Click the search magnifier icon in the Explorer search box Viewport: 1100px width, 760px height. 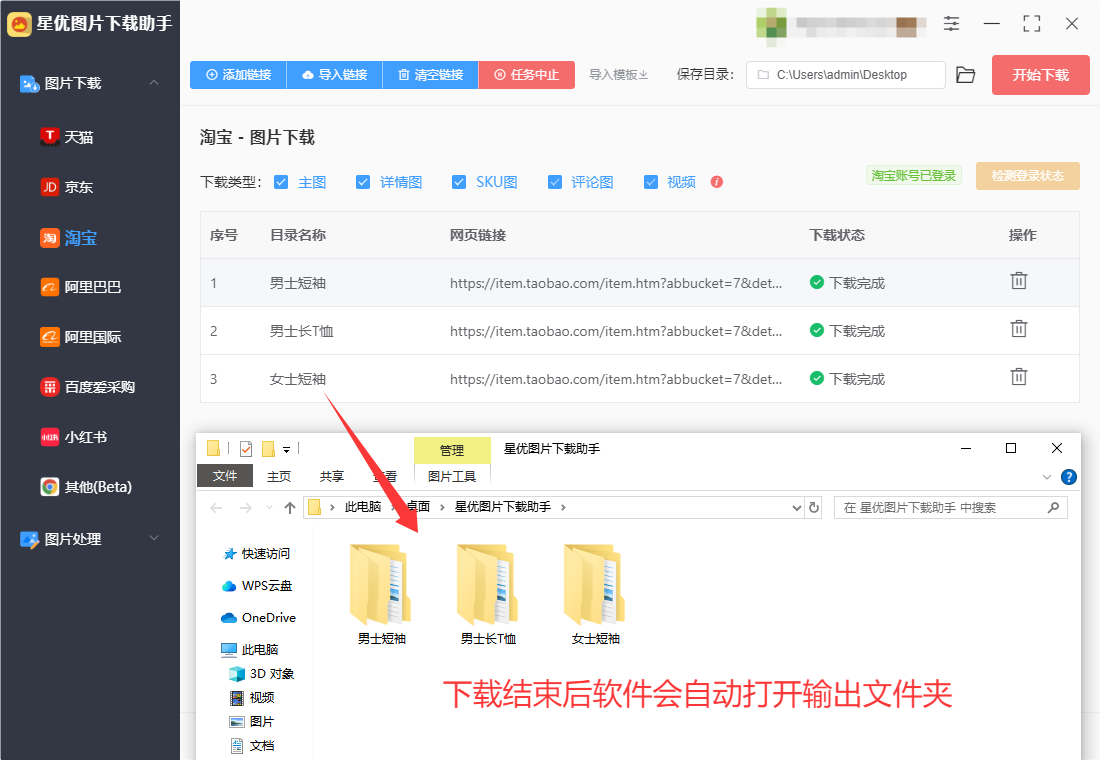coord(1053,507)
